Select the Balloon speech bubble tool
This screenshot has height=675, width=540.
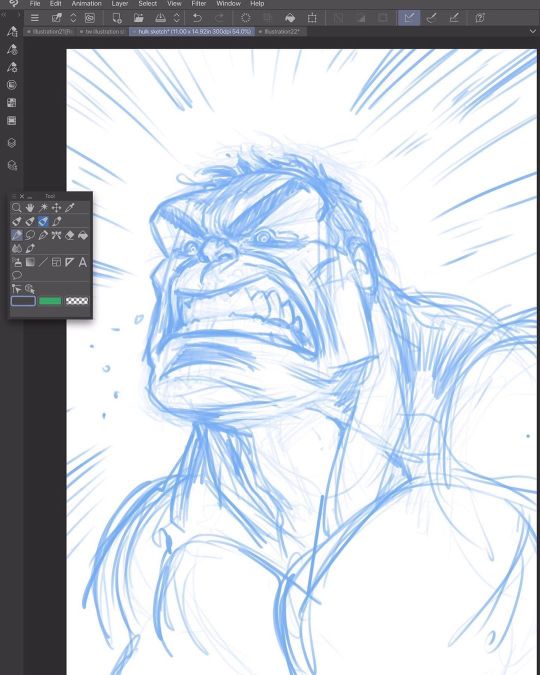tap(16, 275)
